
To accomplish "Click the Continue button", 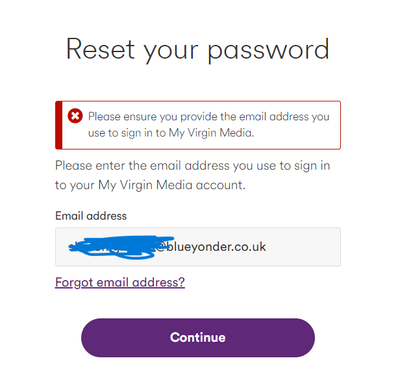I will 198,337.
